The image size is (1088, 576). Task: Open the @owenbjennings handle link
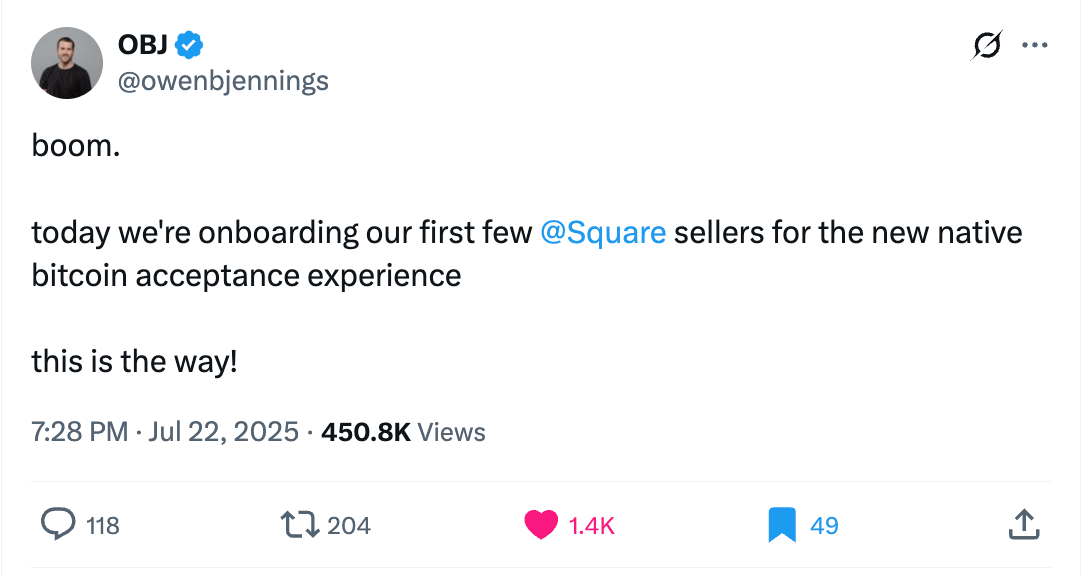click(x=223, y=81)
